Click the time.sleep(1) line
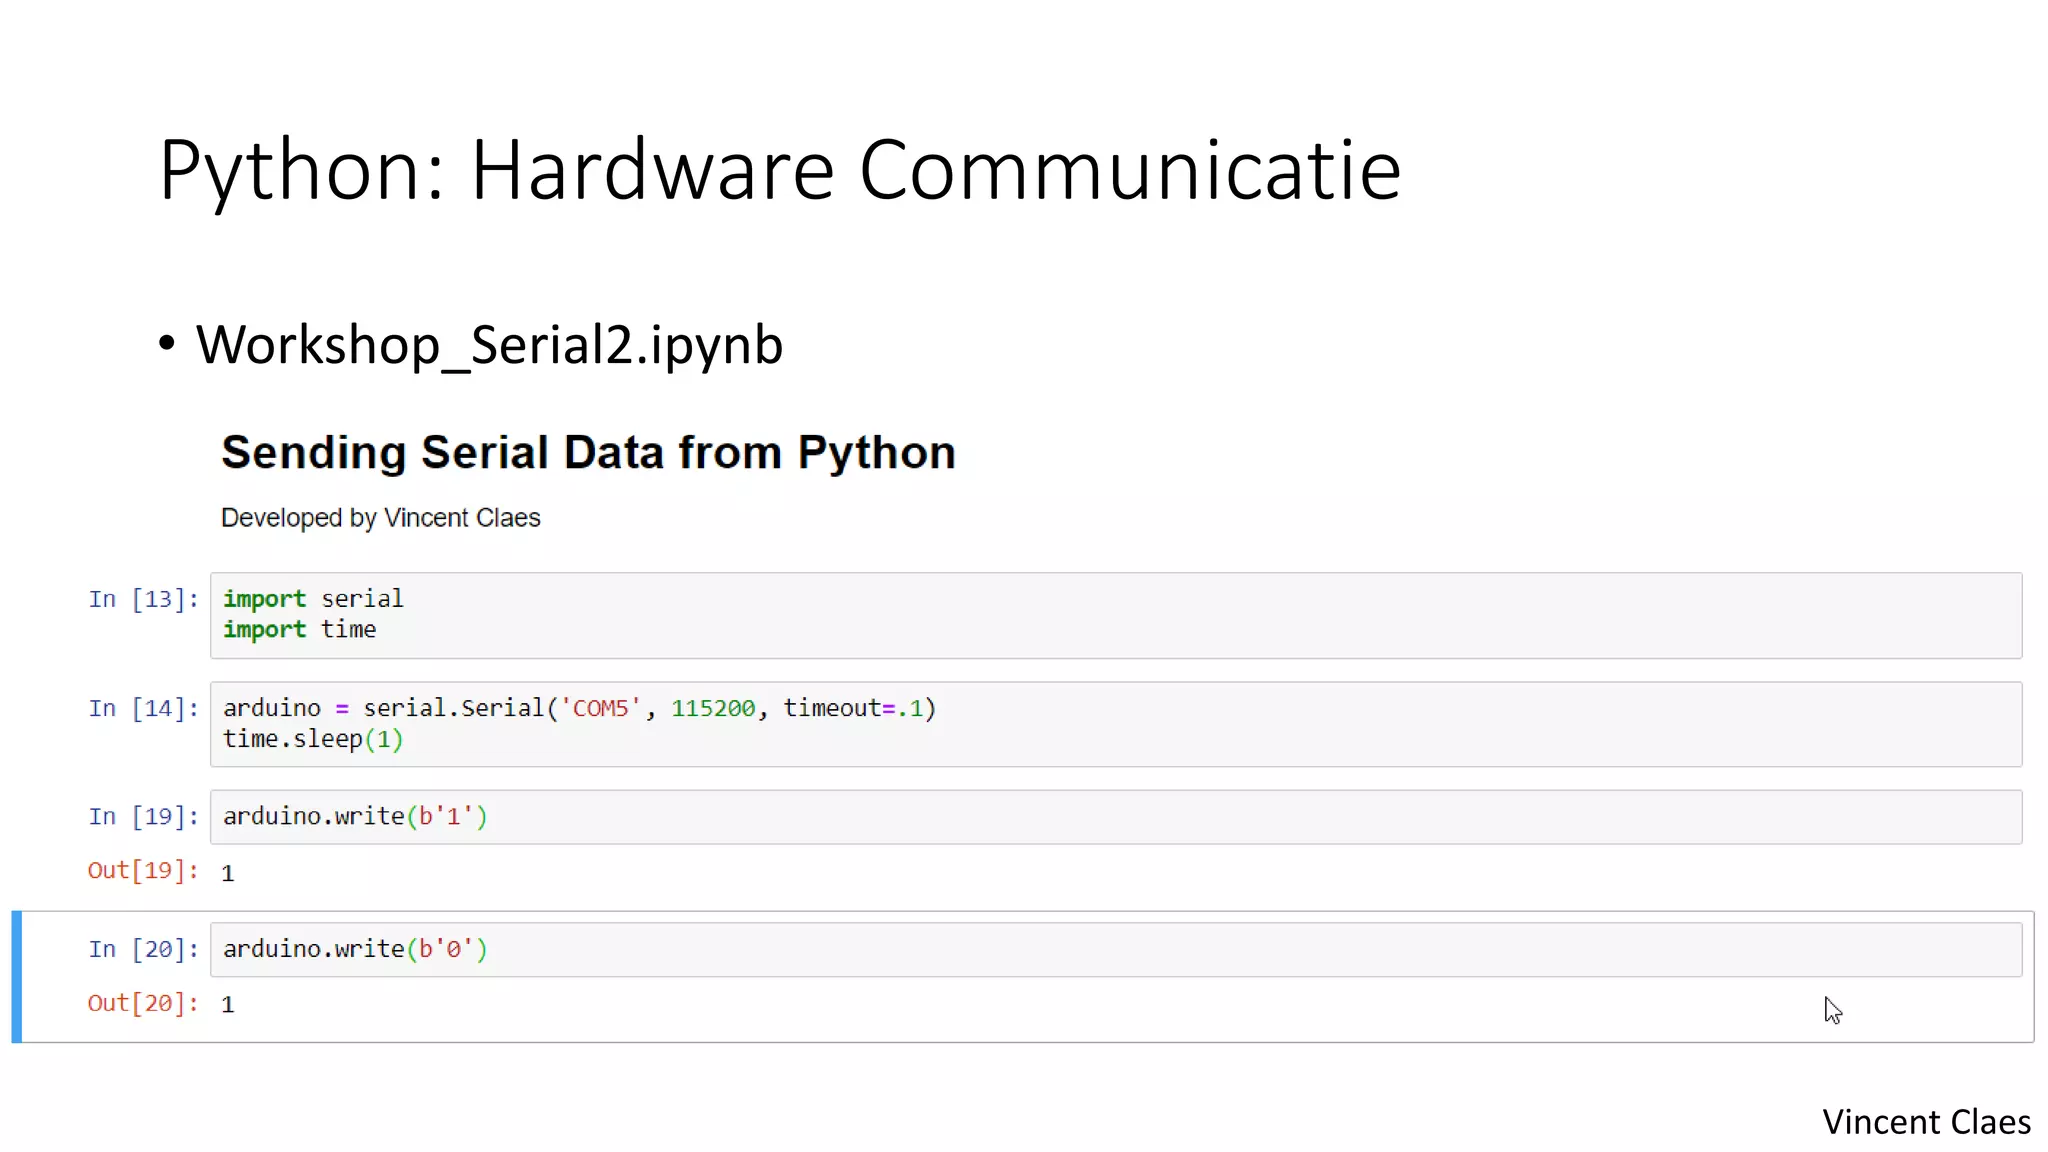2048x1152 pixels. [313, 739]
